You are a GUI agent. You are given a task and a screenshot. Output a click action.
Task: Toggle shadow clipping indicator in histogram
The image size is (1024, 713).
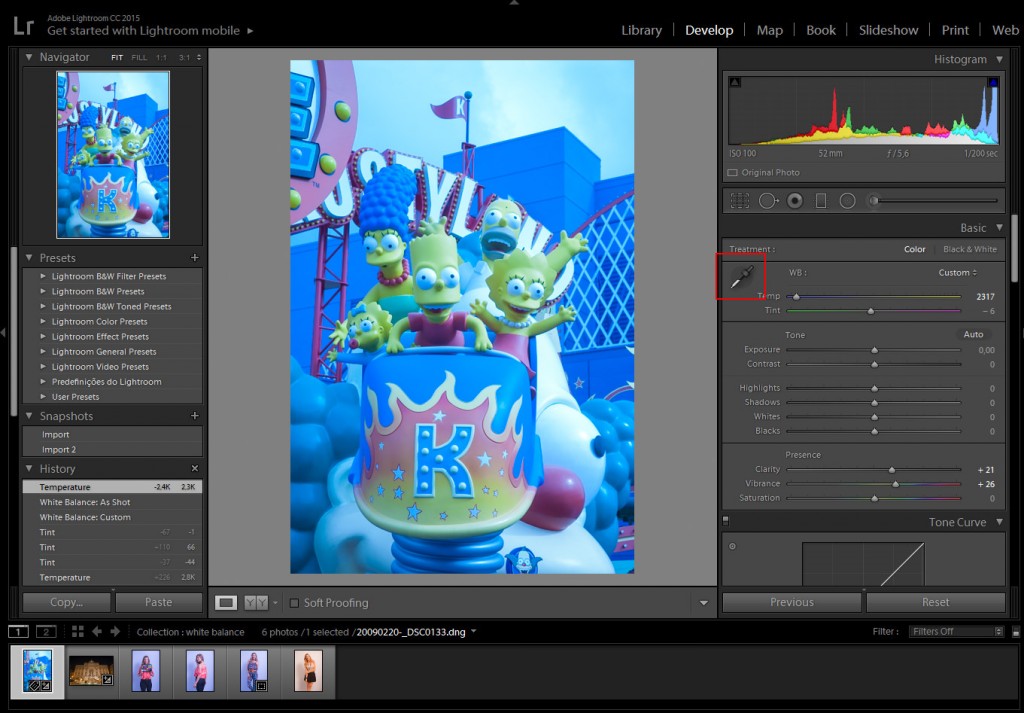pos(735,82)
